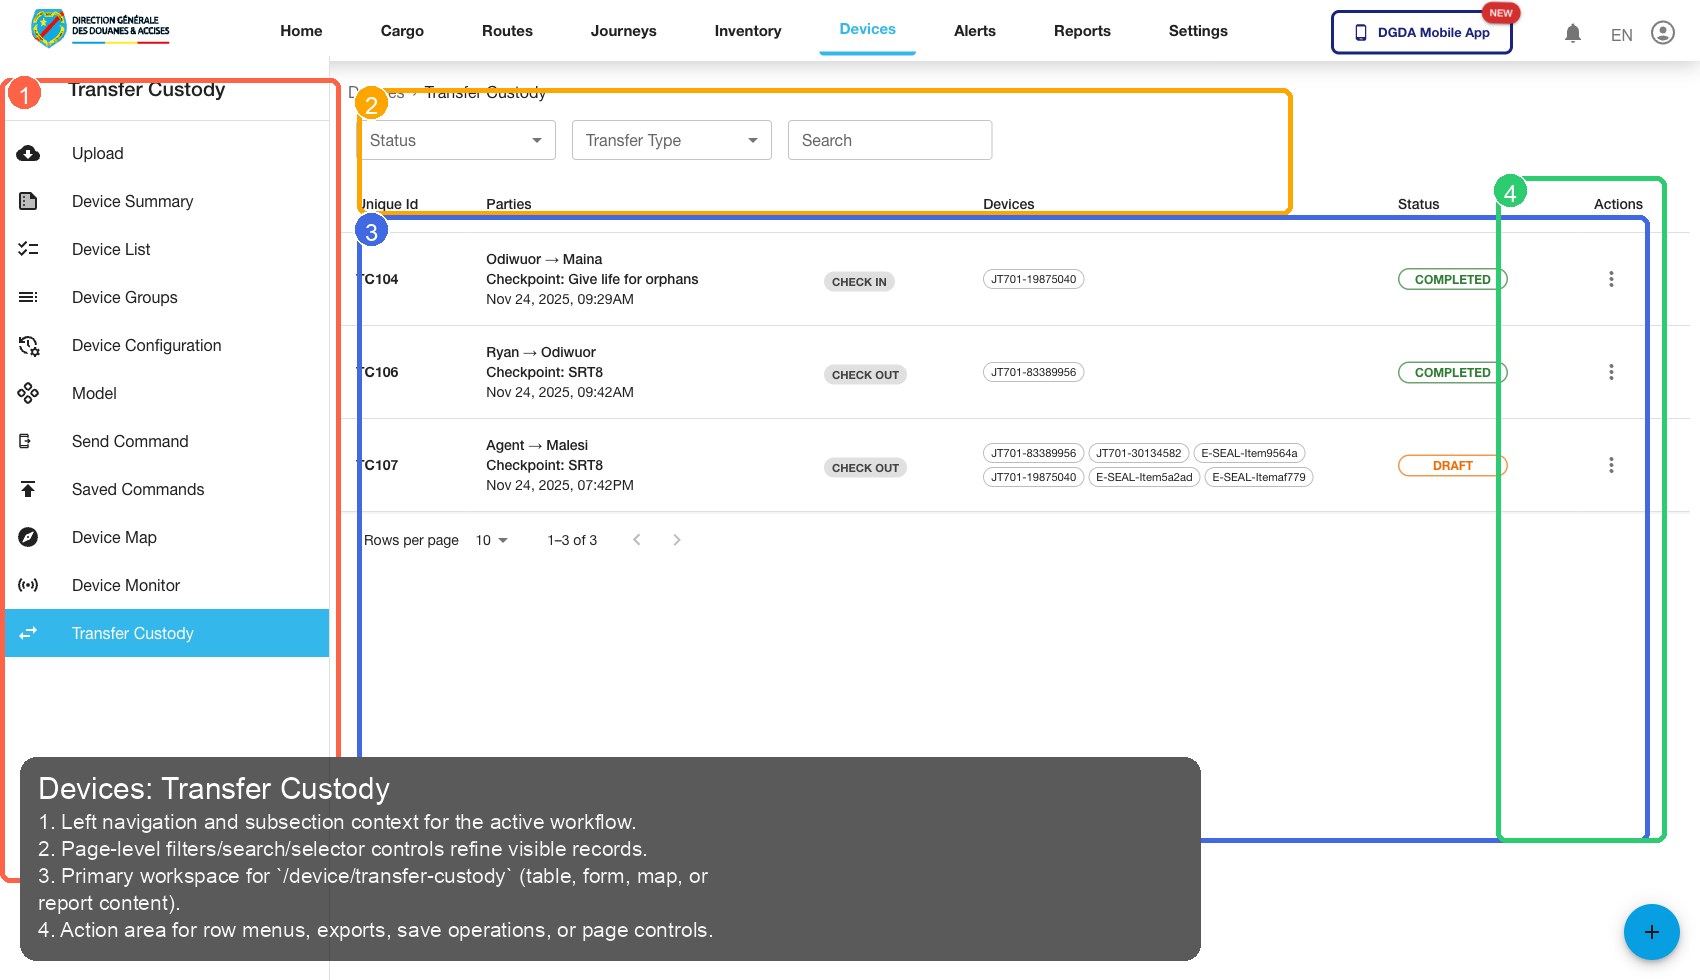
Task: Click the Upload cloud icon in sidebar
Action: pos(28,153)
